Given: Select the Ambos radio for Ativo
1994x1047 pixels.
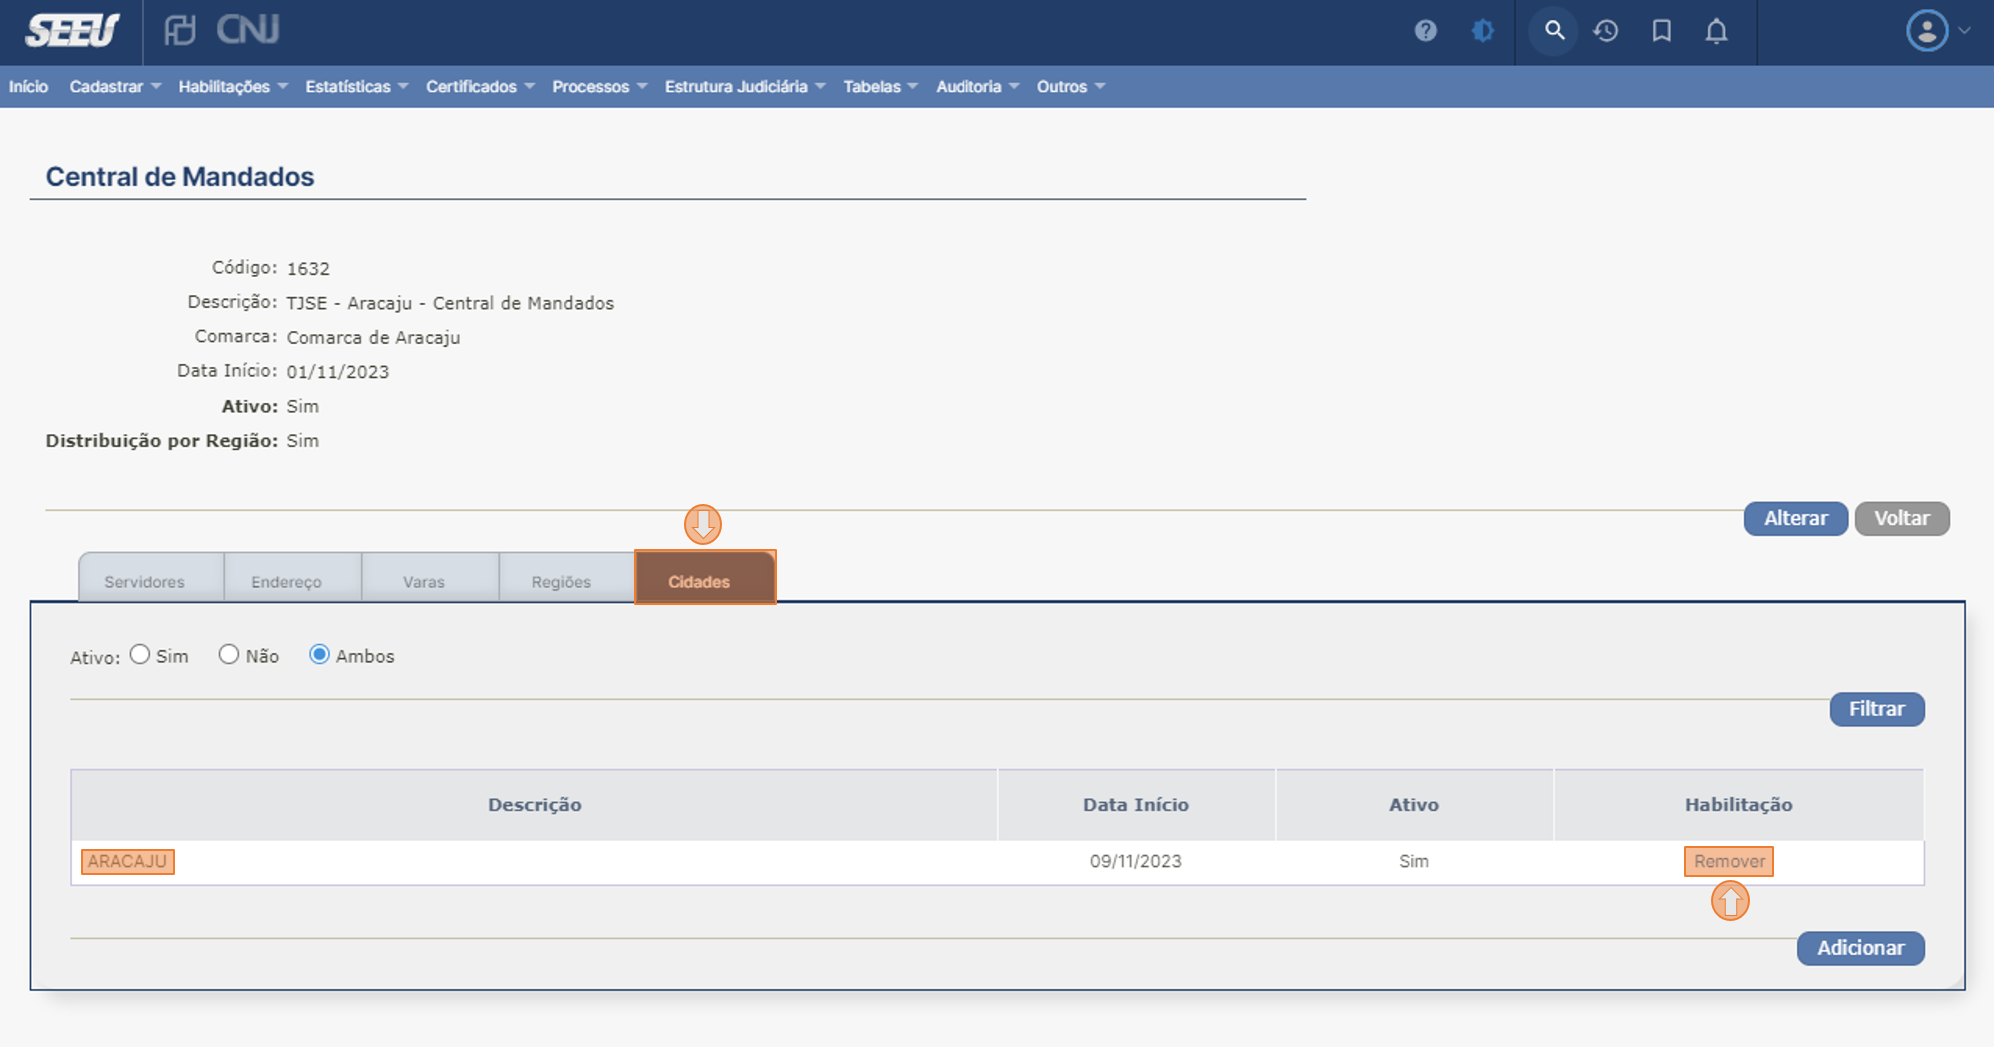Looking at the screenshot, I should [319, 654].
